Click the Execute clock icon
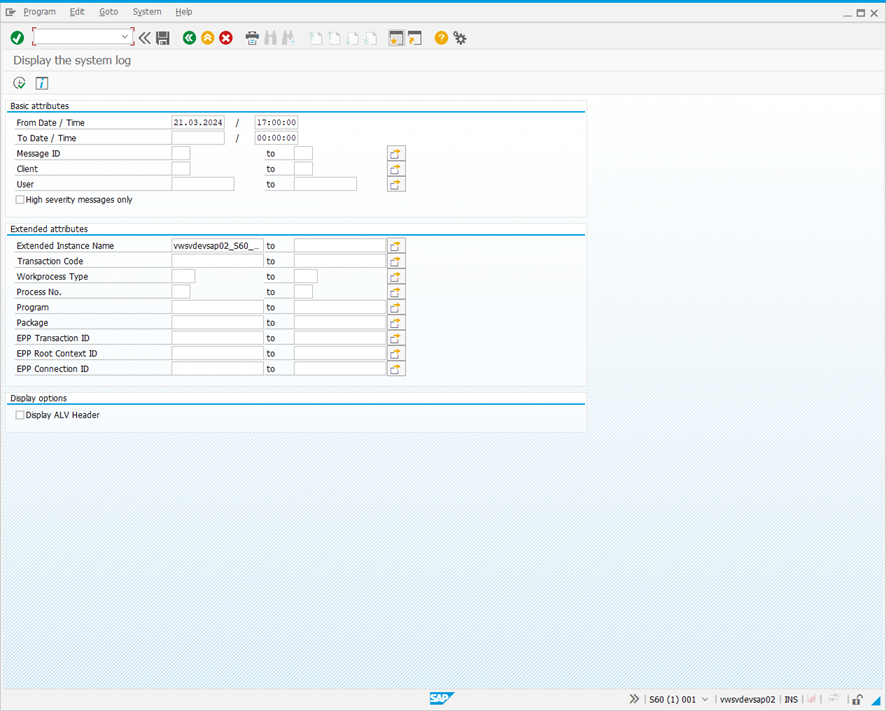Image resolution: width=886 pixels, height=711 pixels. (x=19, y=83)
